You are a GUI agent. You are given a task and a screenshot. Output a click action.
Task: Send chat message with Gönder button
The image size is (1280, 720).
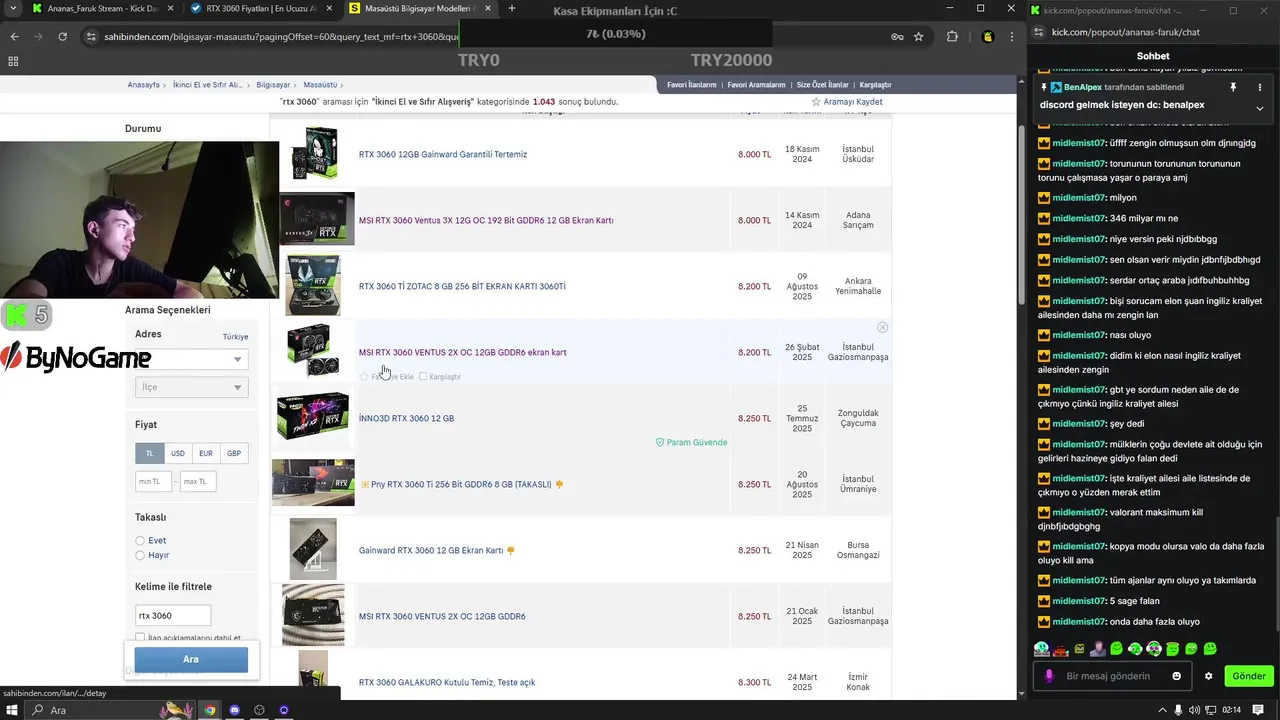tap(1249, 676)
